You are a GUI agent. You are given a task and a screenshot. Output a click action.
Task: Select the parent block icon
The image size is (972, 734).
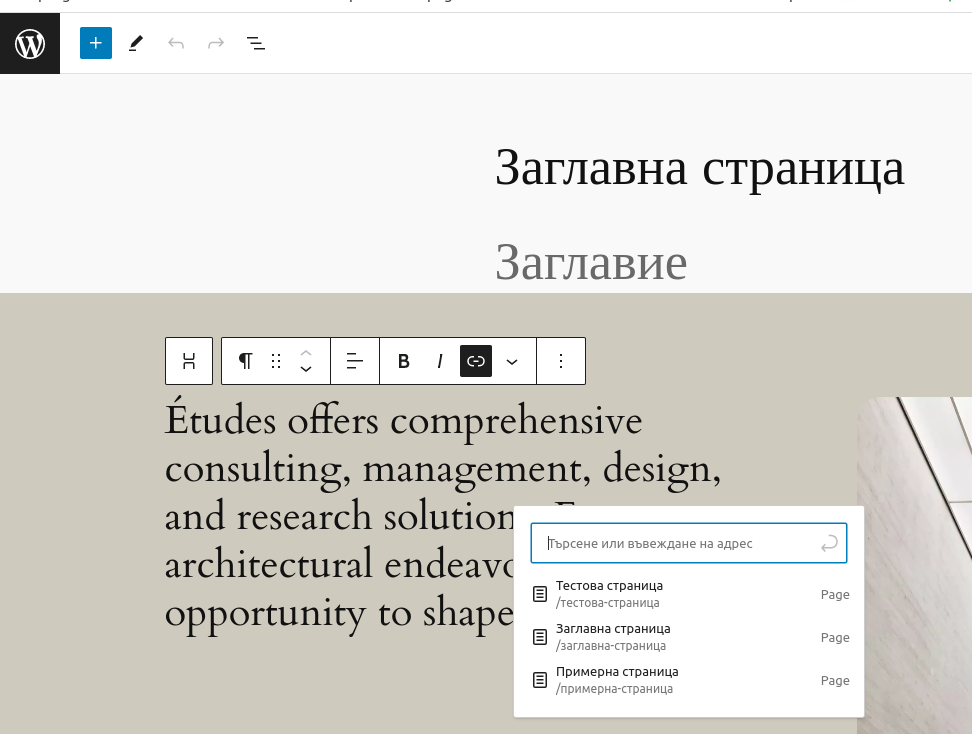(x=189, y=361)
